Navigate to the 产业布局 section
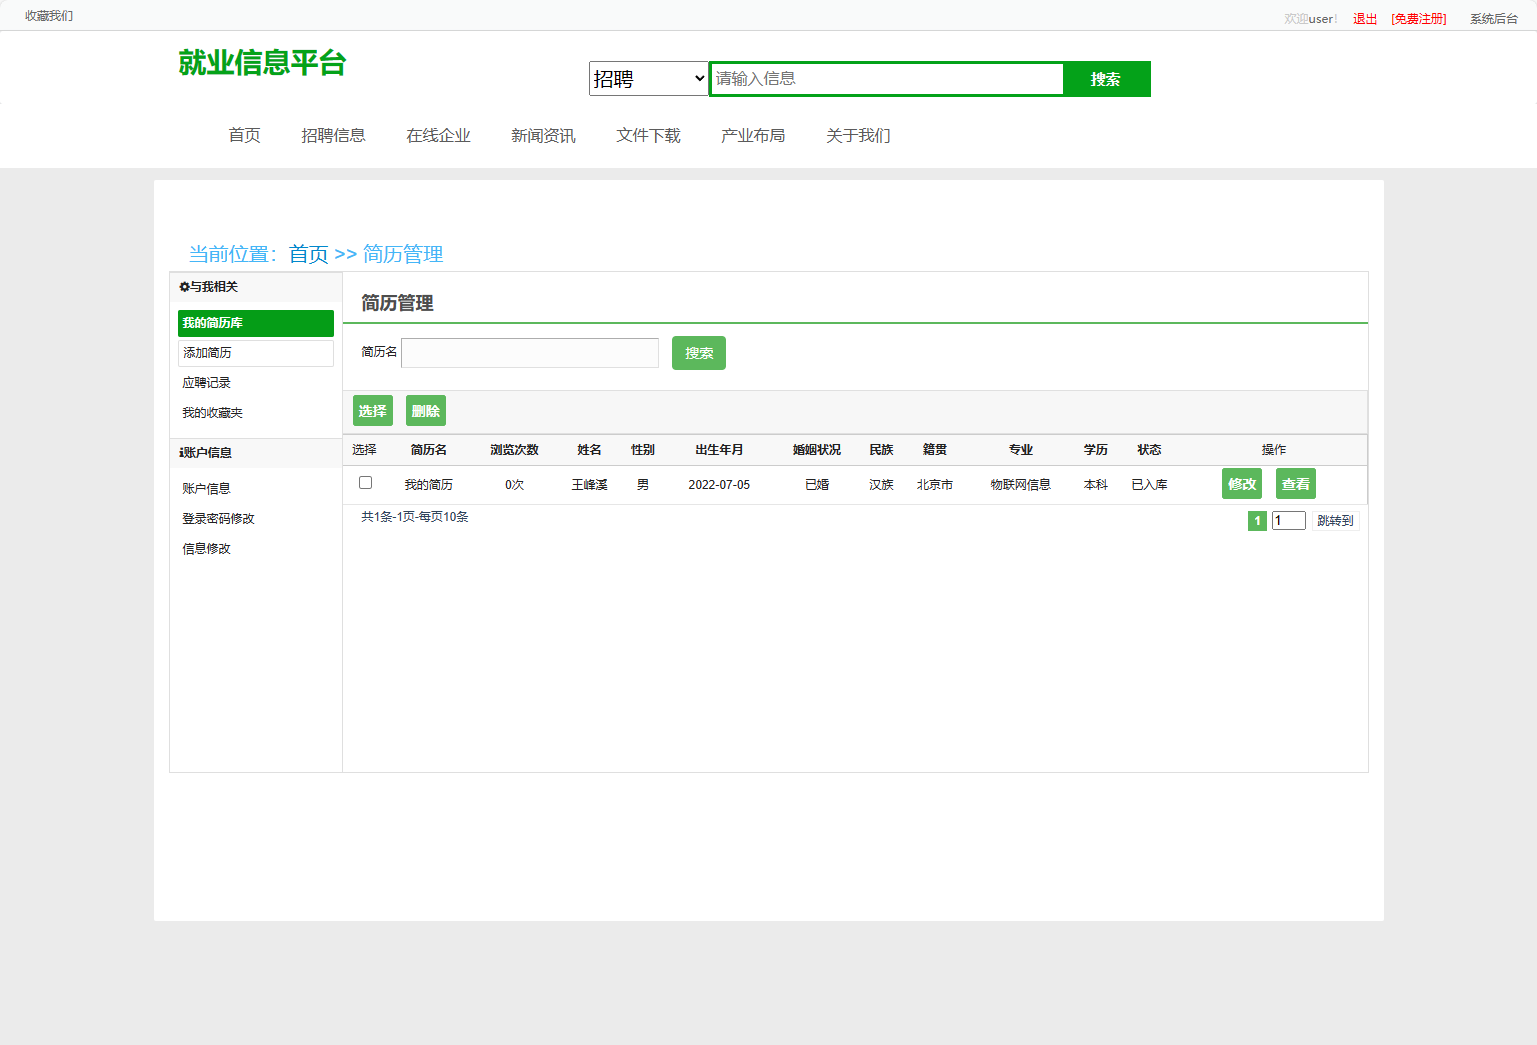This screenshot has width=1537, height=1045. (x=753, y=135)
